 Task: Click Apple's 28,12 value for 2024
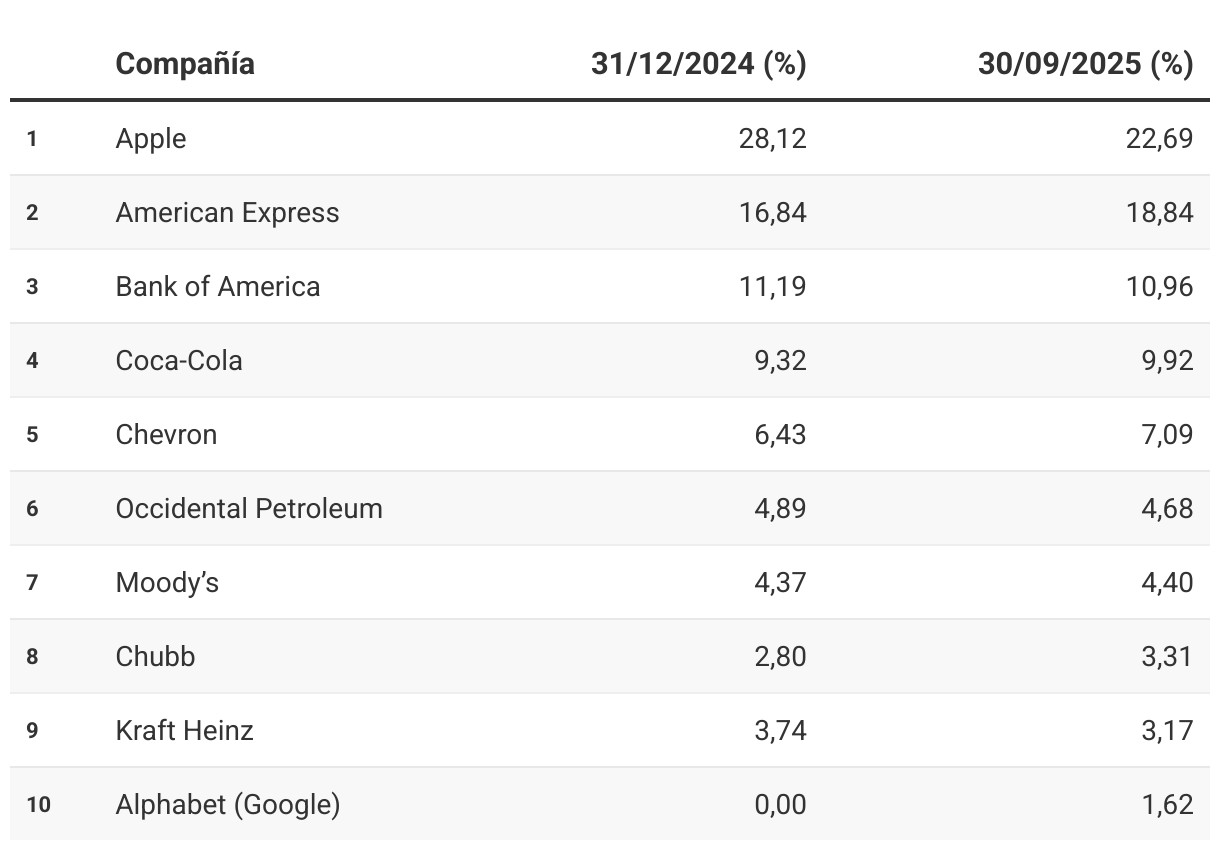click(x=772, y=138)
